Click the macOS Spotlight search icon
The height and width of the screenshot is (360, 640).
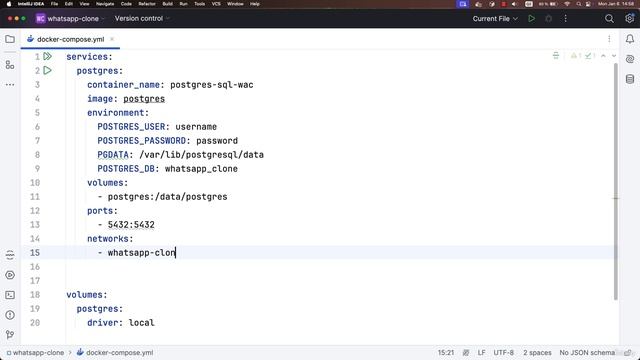[x=578, y=4]
